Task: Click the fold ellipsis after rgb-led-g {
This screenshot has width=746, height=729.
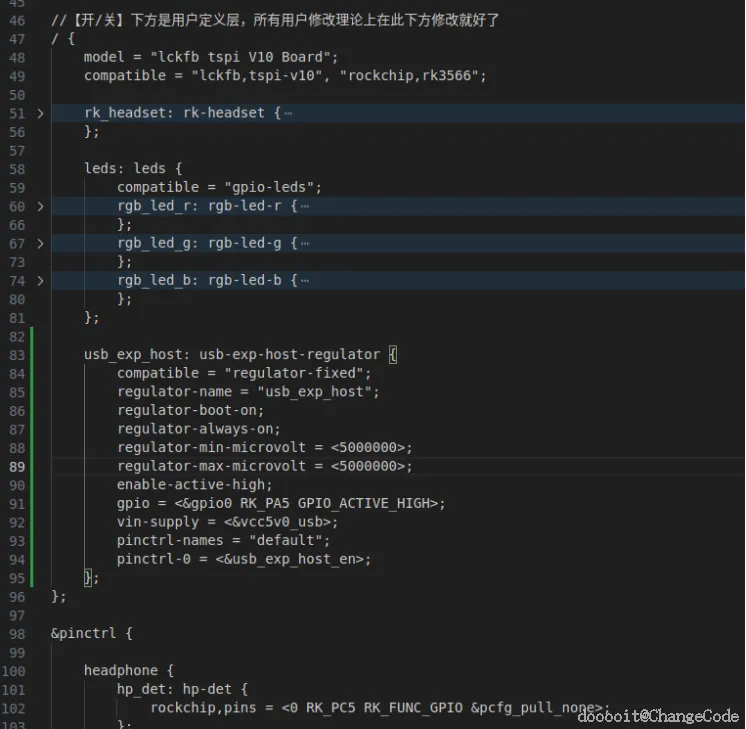Action: point(305,244)
